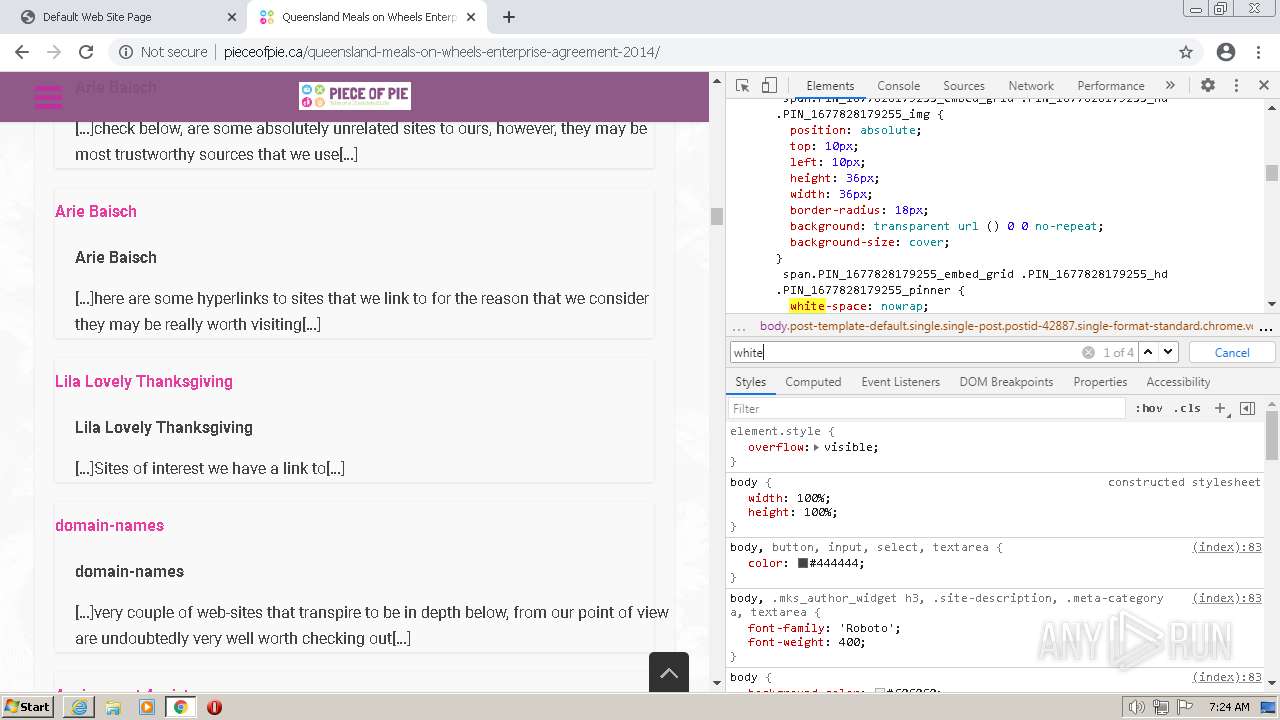
Task: Click the volume speaker tray icon
Action: coord(1137,707)
